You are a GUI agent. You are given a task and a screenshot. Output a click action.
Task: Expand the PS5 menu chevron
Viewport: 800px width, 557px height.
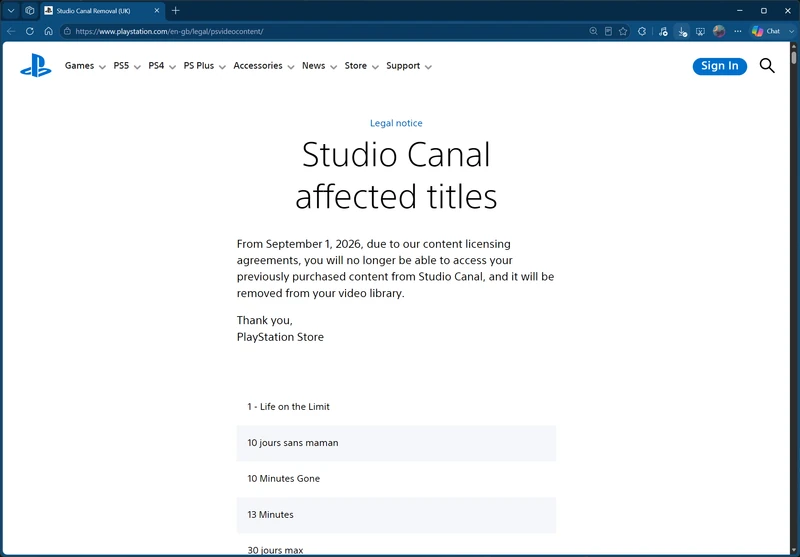(x=137, y=67)
